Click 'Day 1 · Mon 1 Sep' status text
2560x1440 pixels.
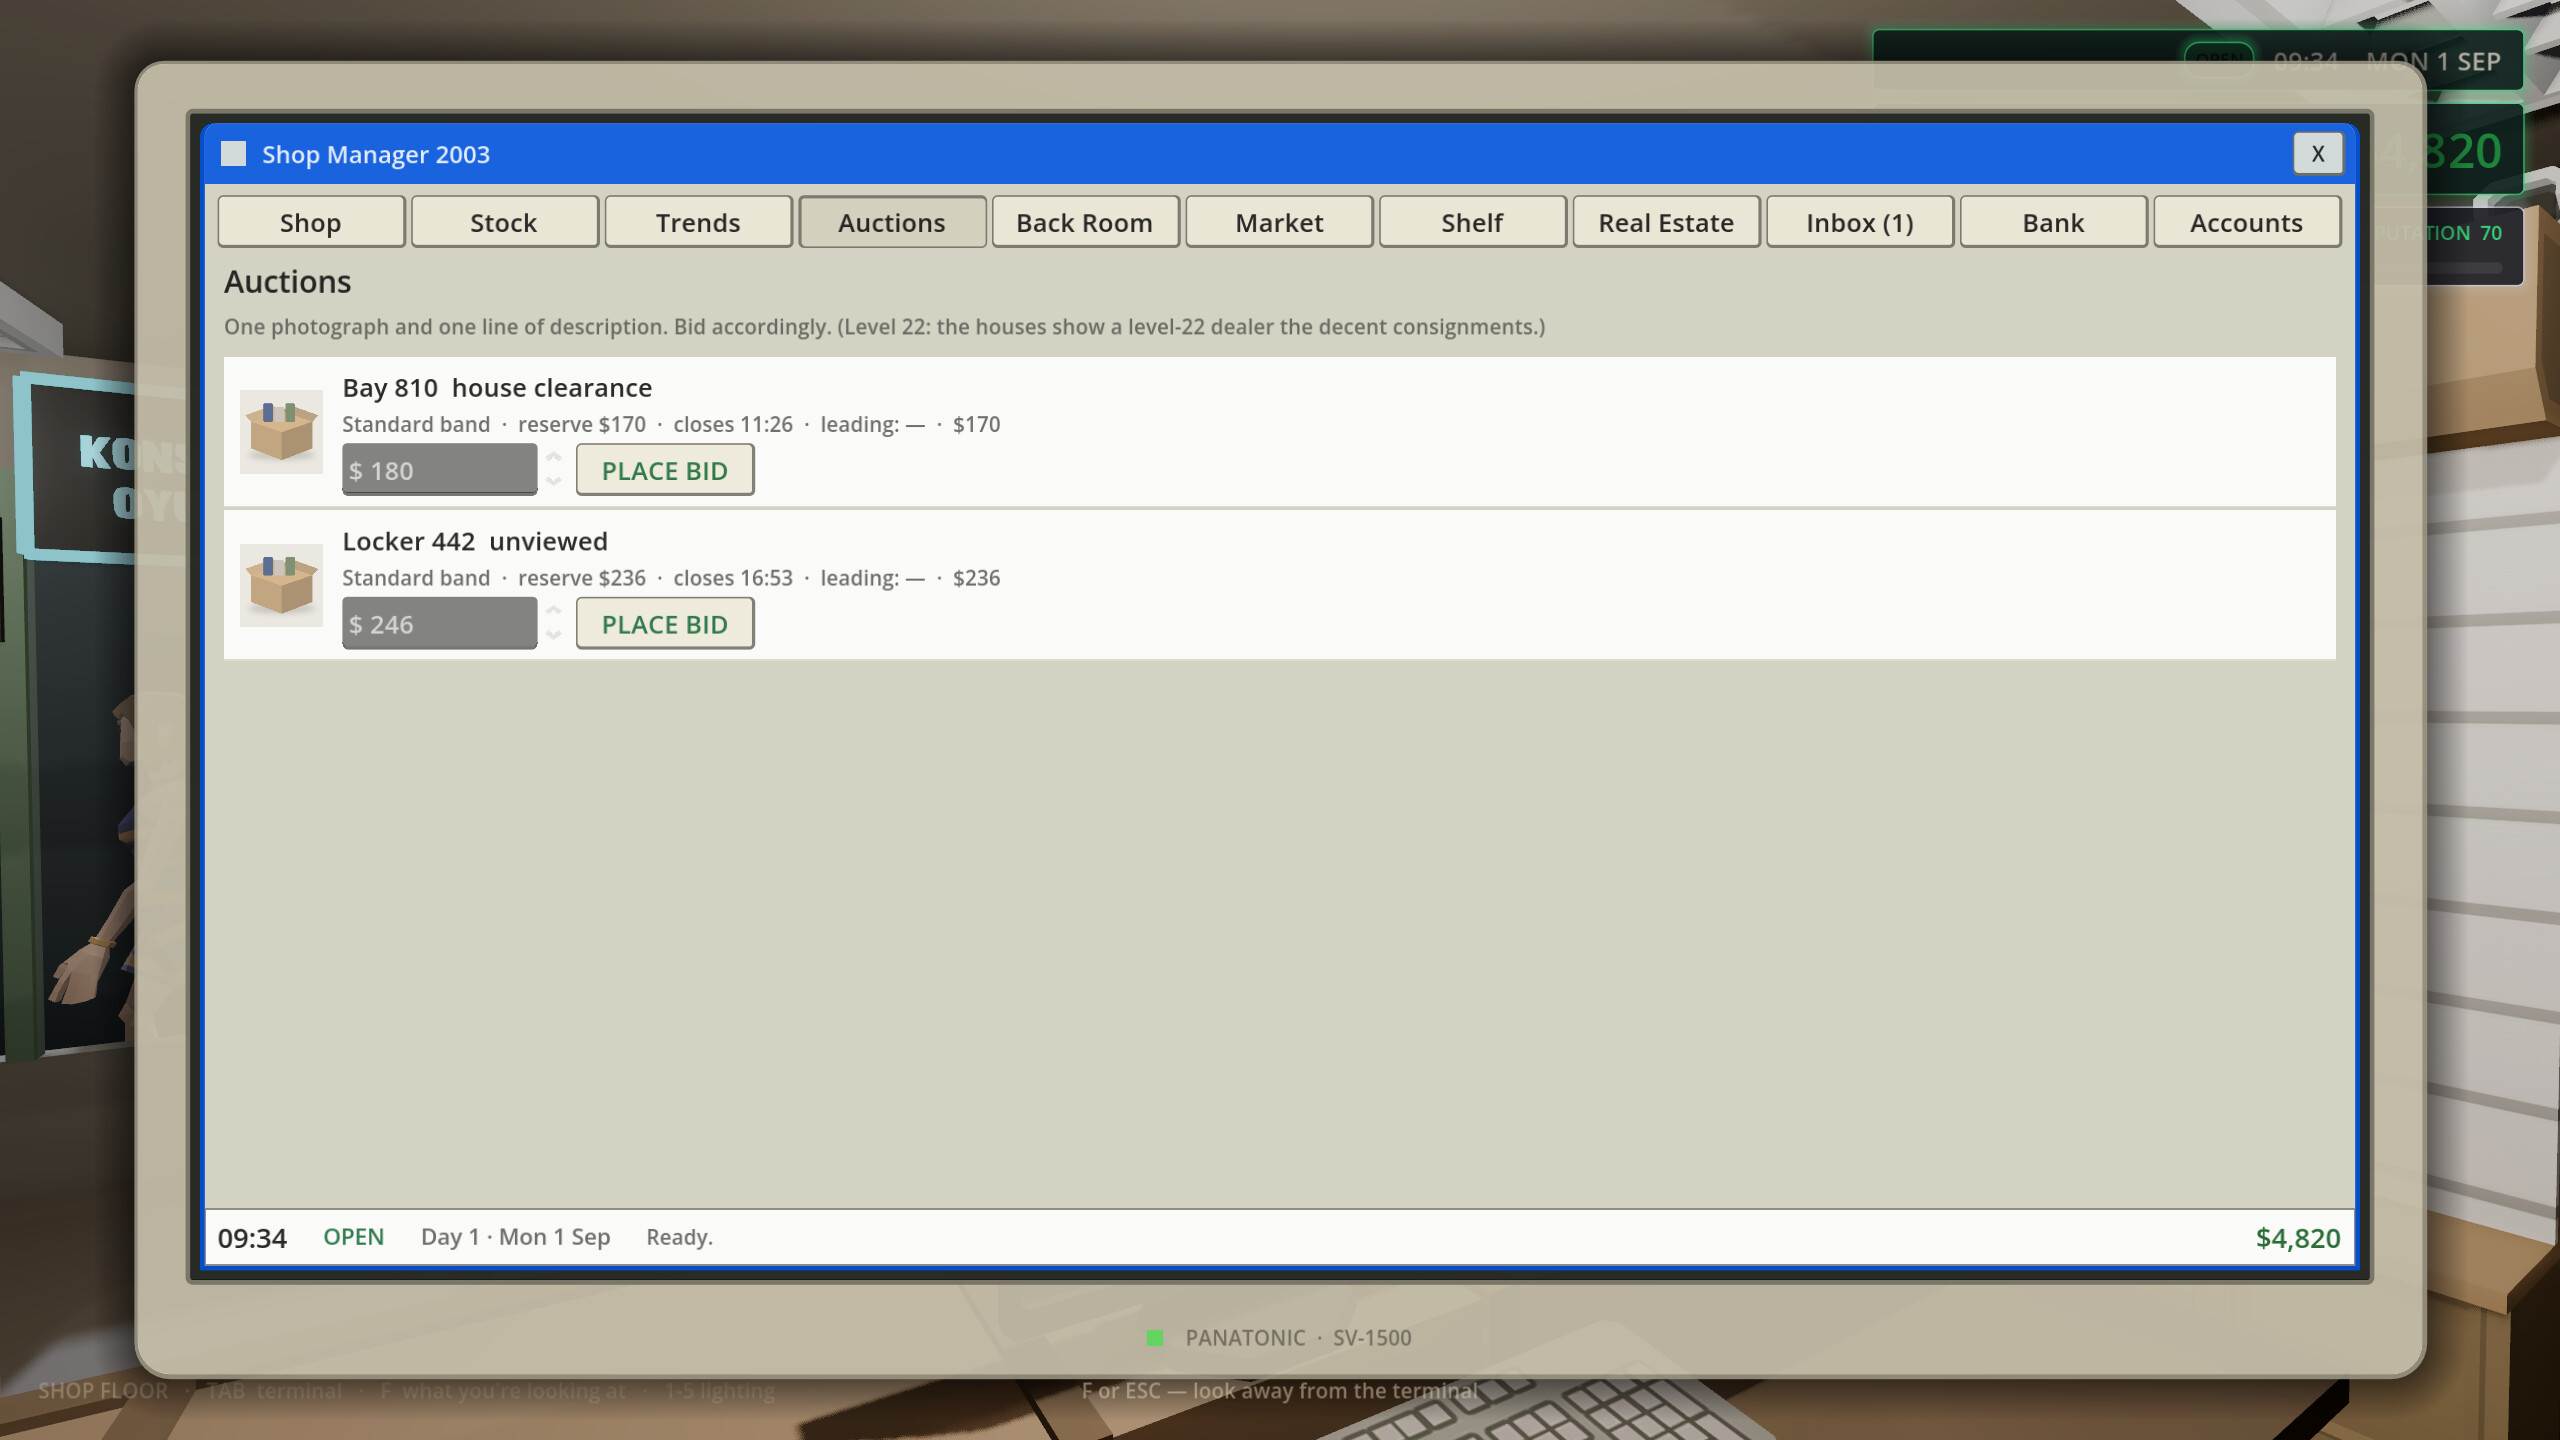click(x=516, y=1237)
